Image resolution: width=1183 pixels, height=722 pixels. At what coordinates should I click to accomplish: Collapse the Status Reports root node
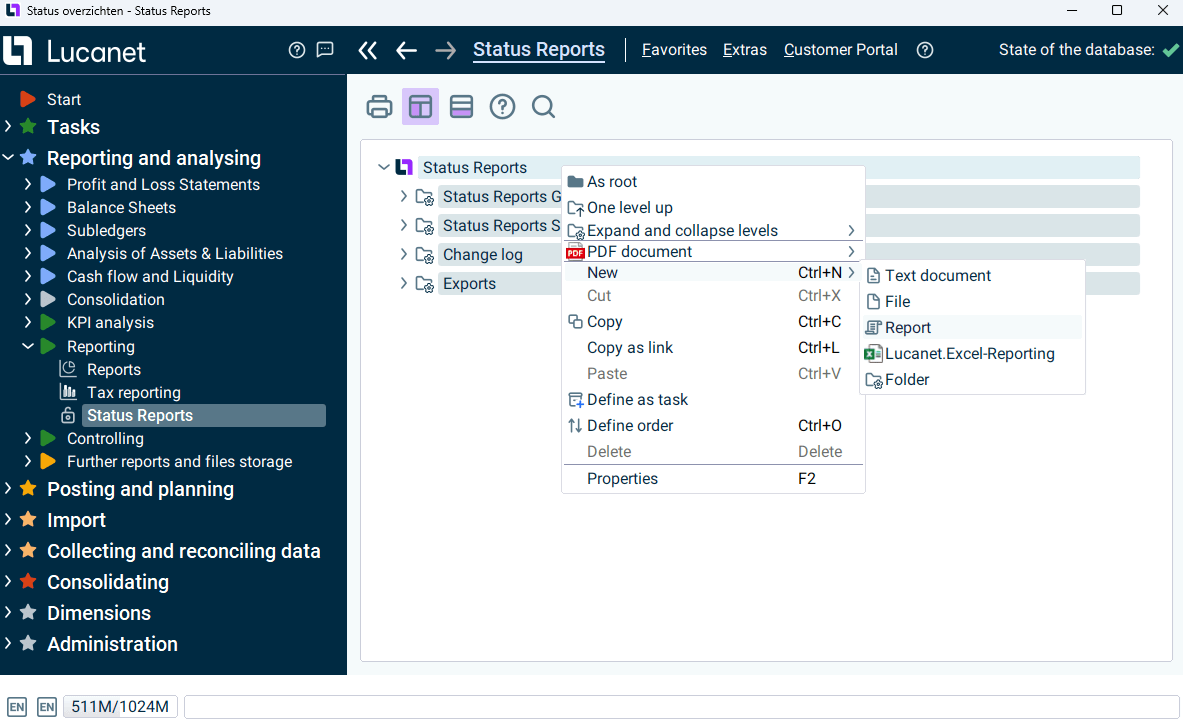pyautogui.click(x=384, y=167)
